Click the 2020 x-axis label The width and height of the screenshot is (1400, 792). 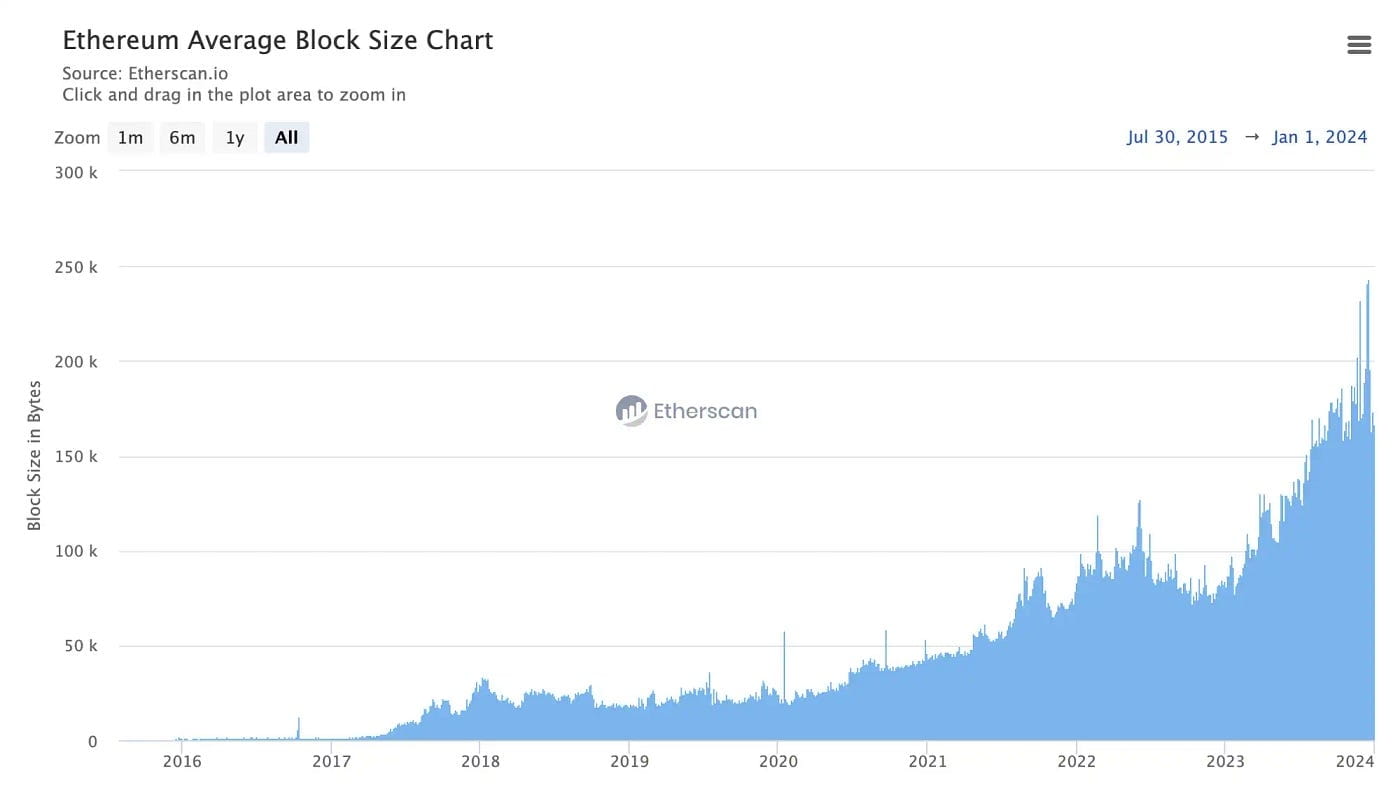(x=778, y=762)
